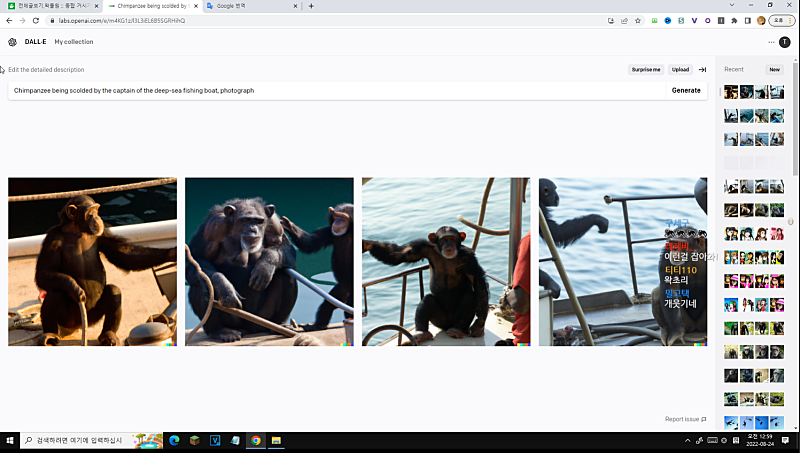Click the Generate button

[686, 90]
